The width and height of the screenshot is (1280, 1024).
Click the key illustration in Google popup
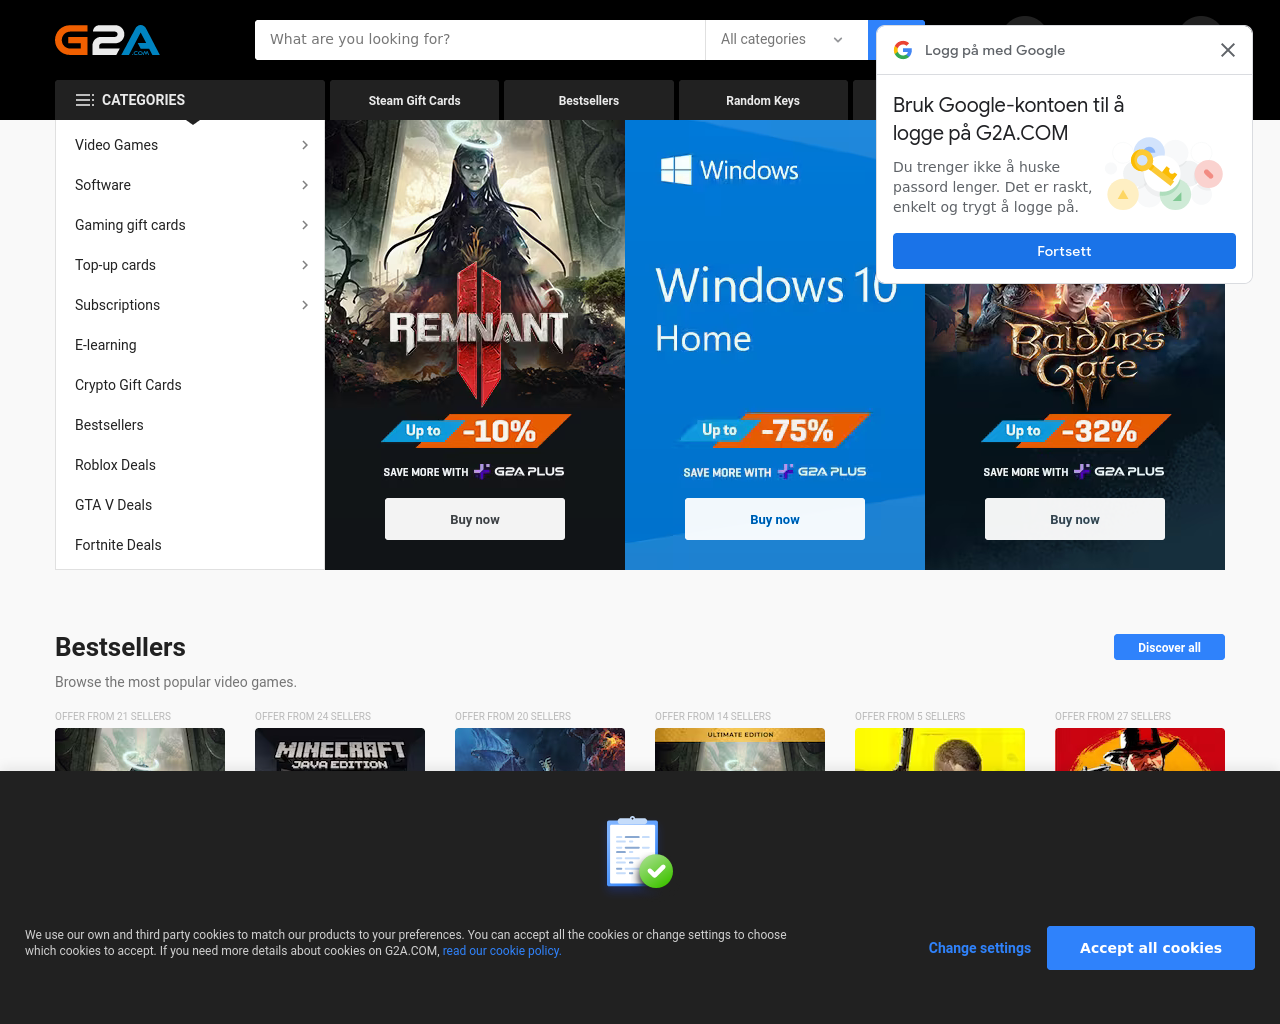(x=1165, y=174)
